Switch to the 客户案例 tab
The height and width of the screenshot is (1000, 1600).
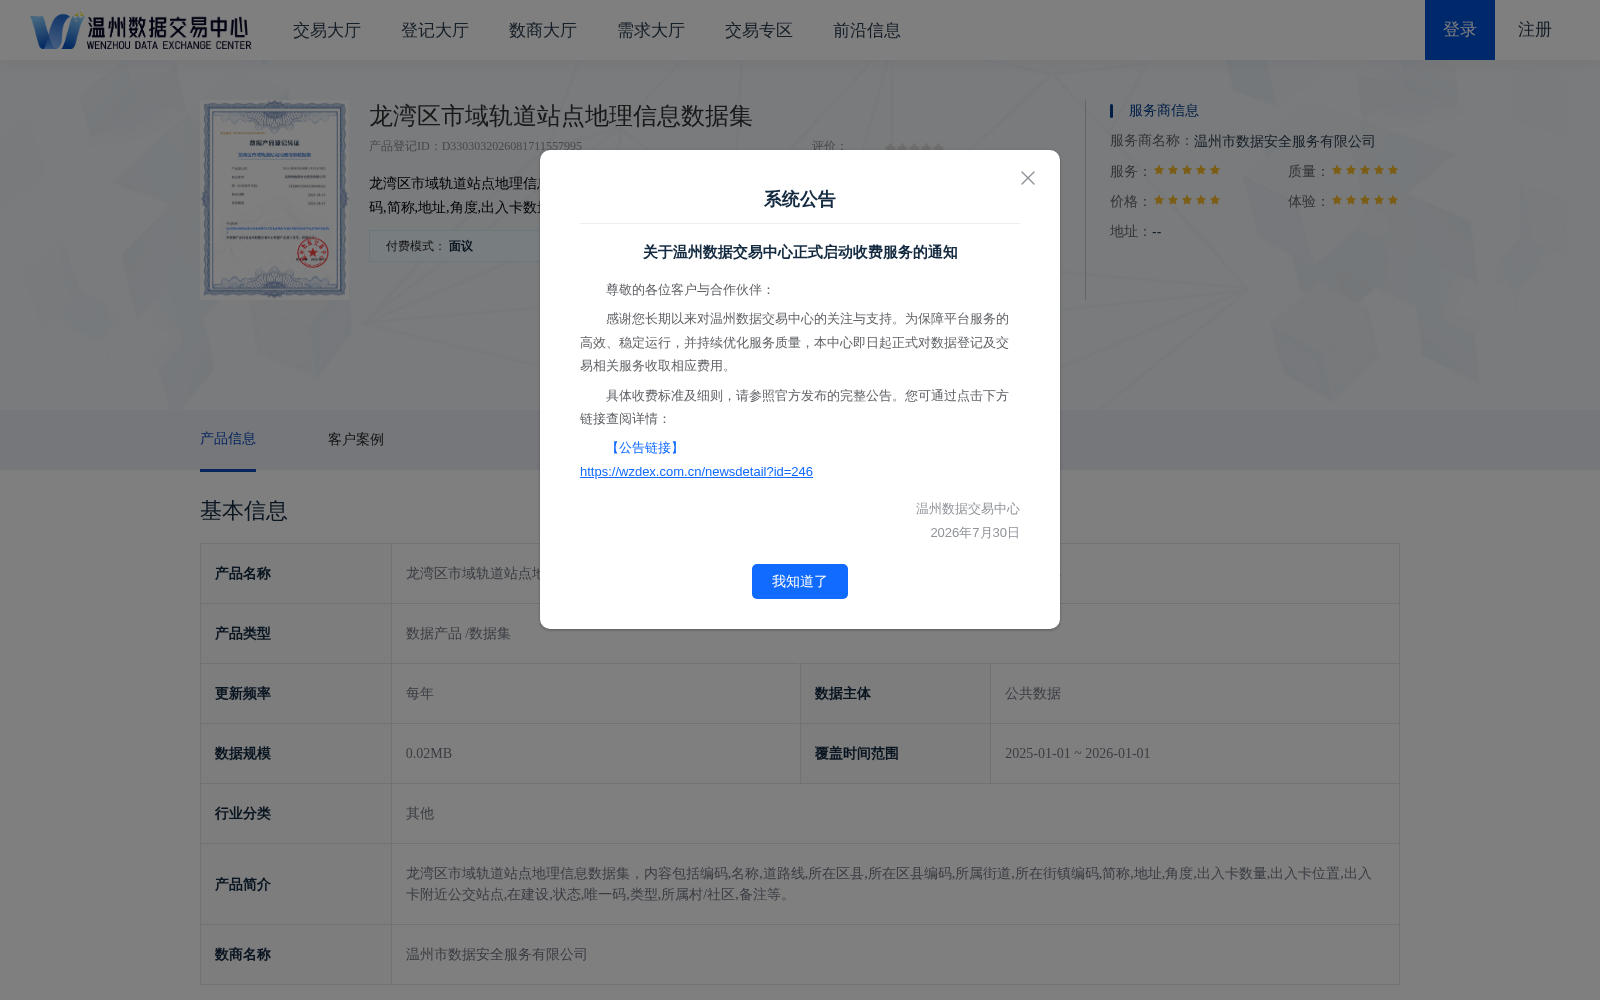pyautogui.click(x=356, y=440)
